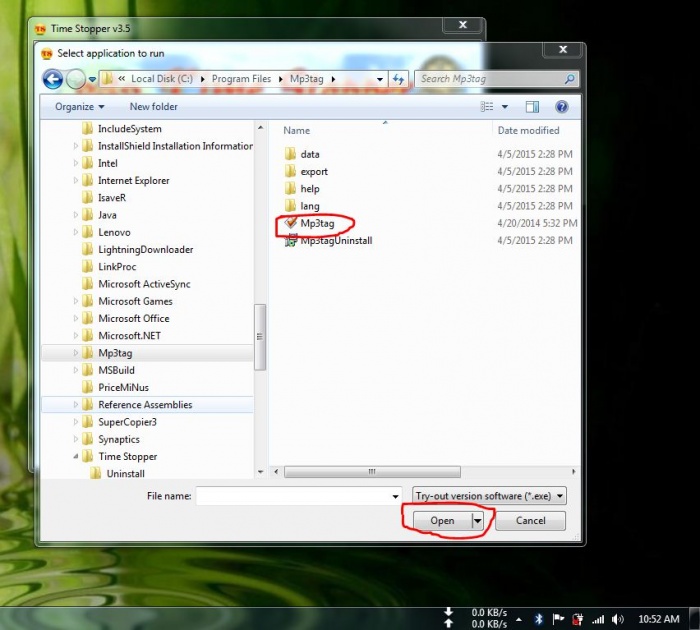Click the Bluetooth tray icon
700x630 pixels.
click(x=538, y=619)
